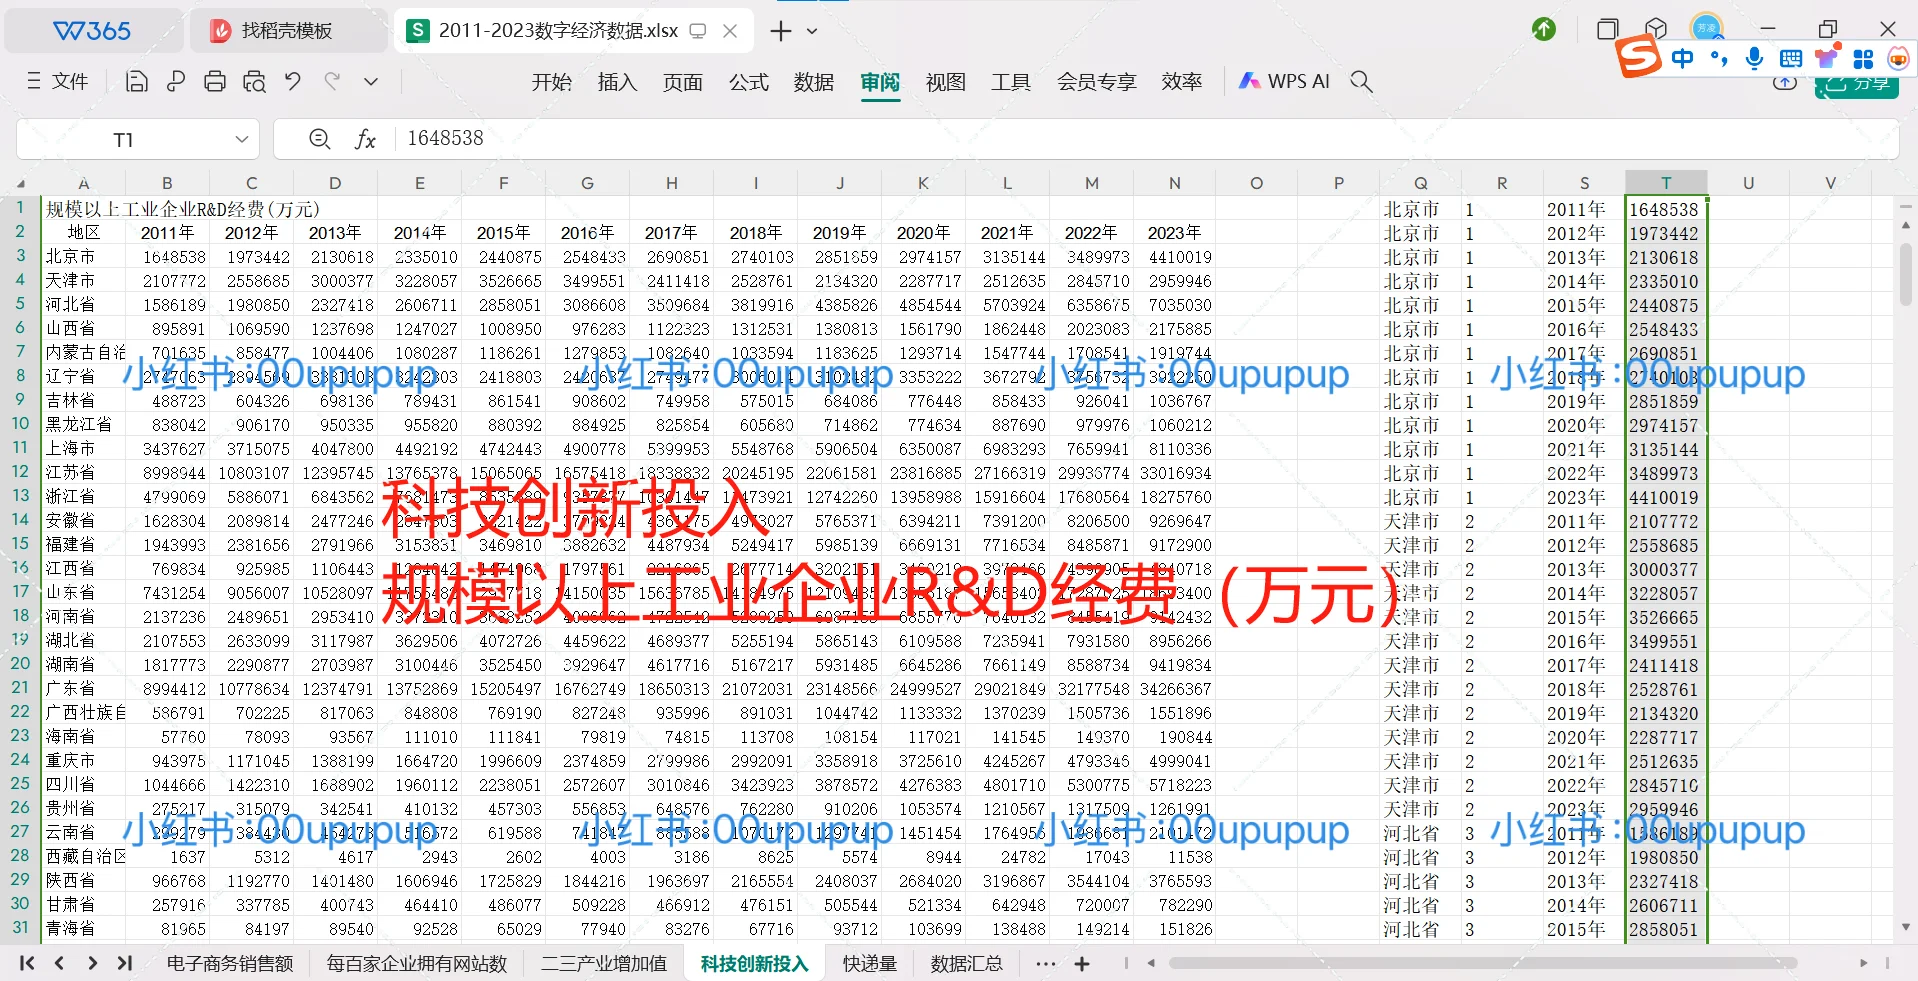Toggle full/half-width punctuation on input bar
This screenshot has width=1918, height=981.
1718,58
